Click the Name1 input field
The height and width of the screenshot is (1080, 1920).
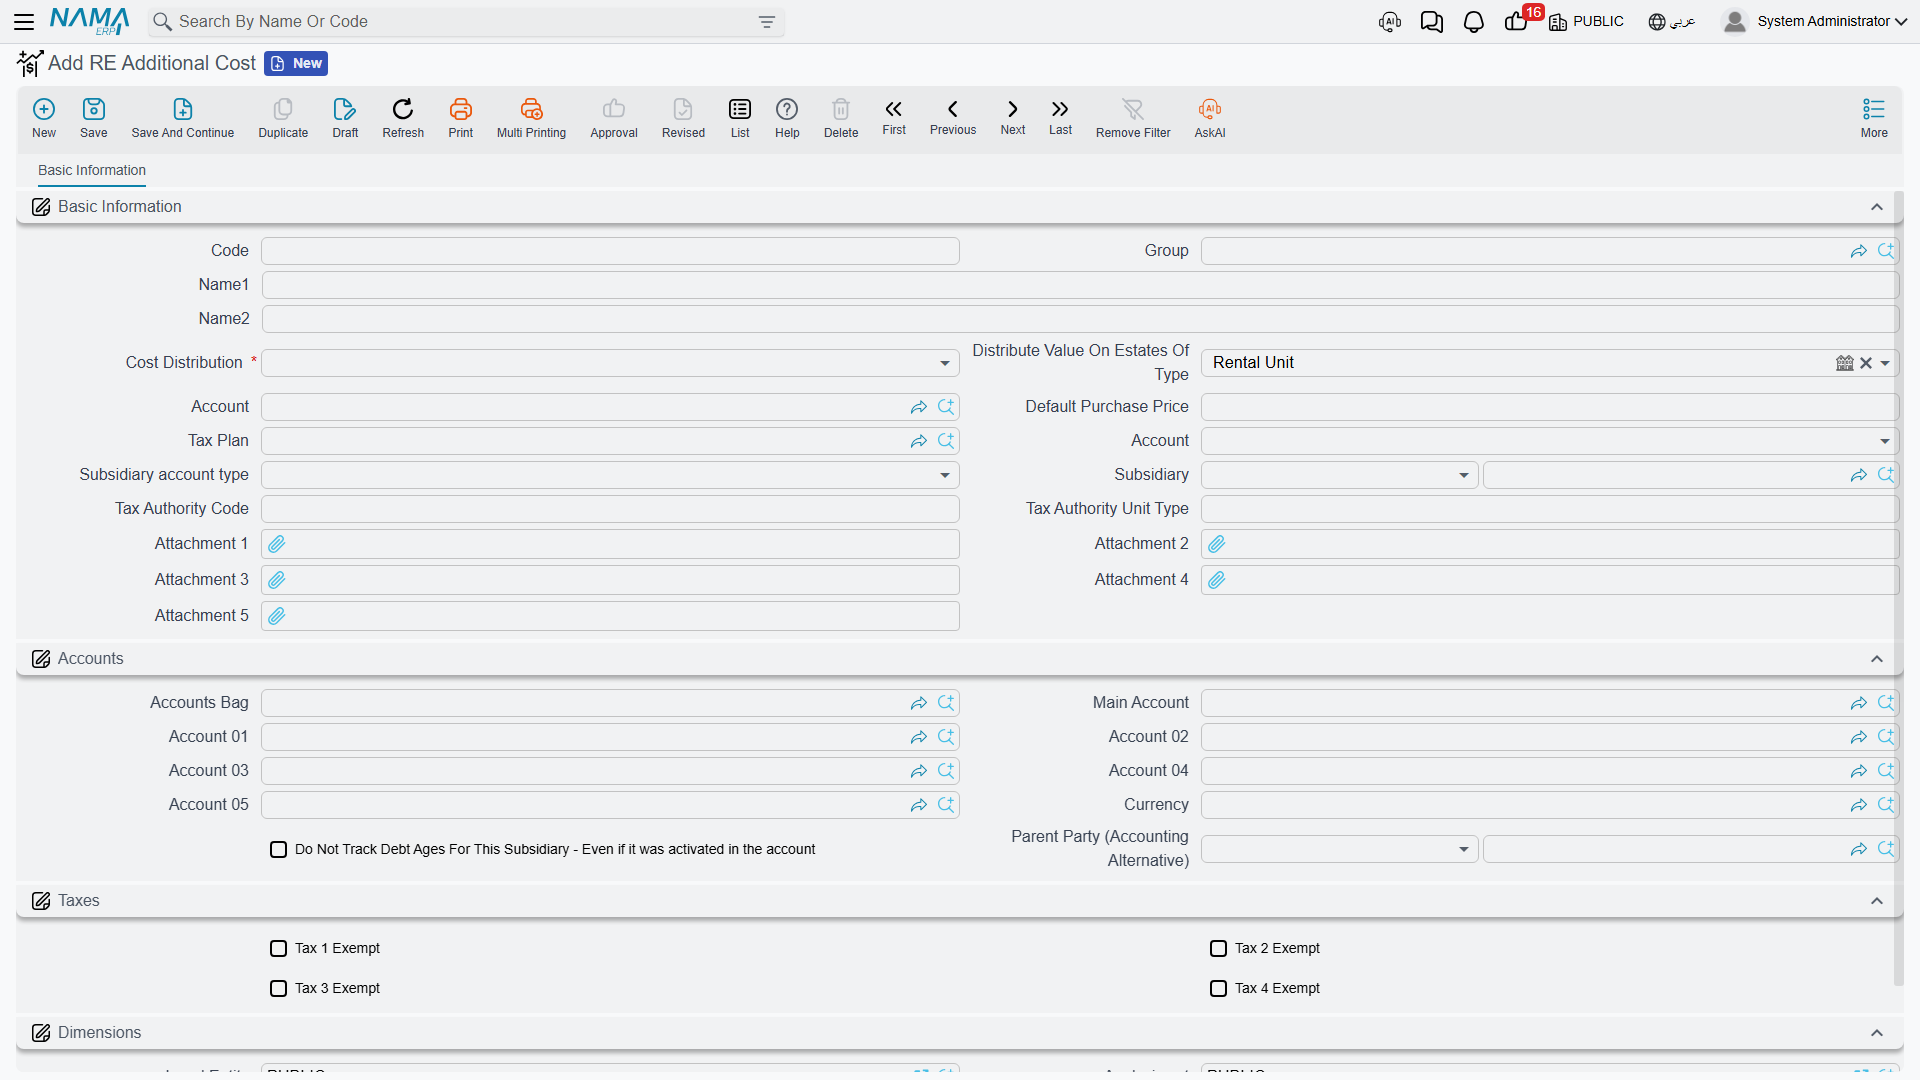click(1080, 285)
